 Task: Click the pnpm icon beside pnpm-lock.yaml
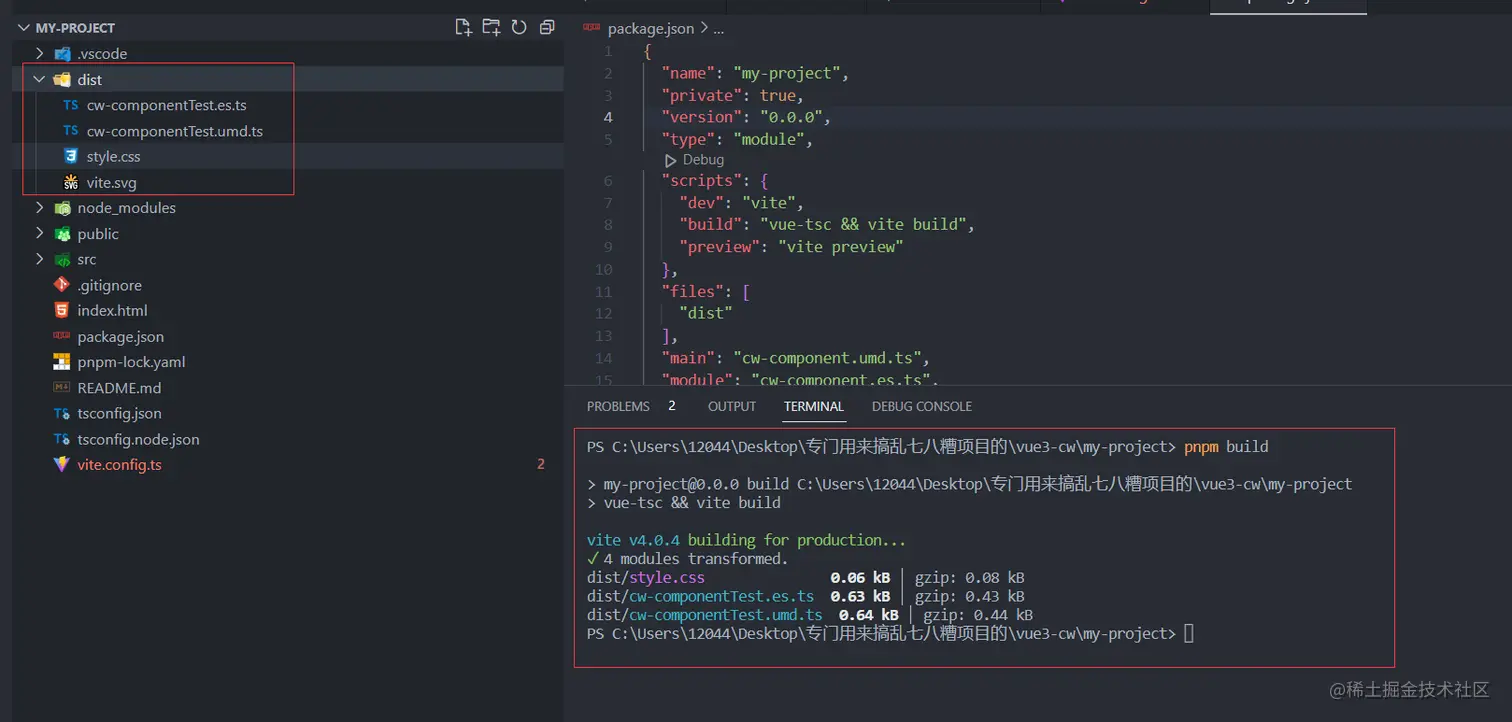[62, 362]
